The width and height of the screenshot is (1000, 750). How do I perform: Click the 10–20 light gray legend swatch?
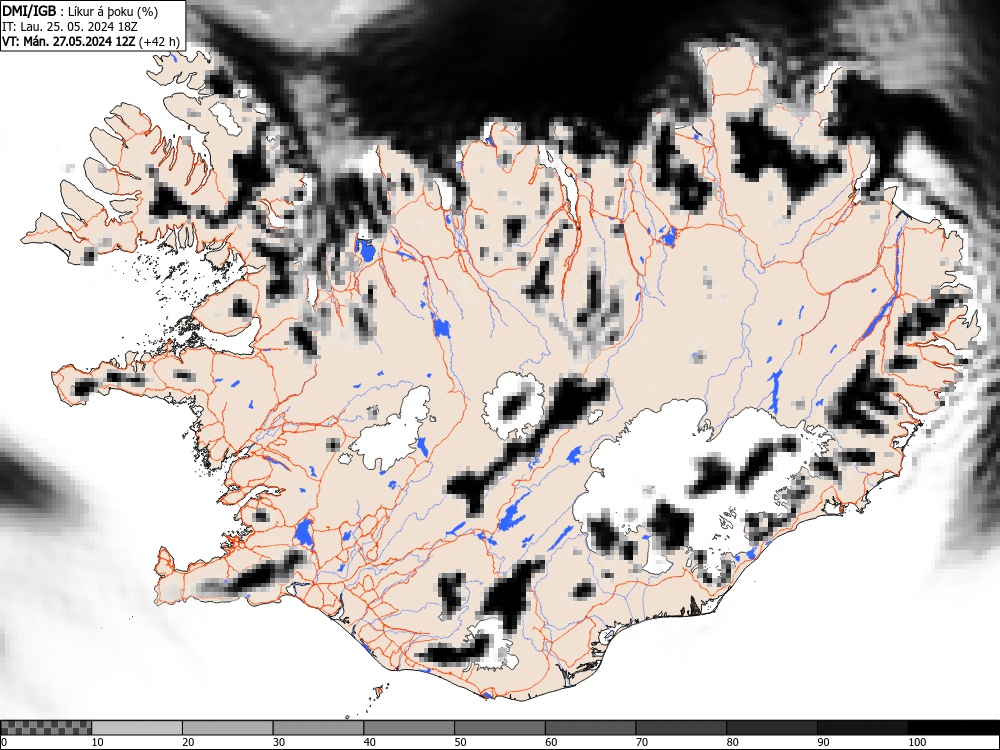pos(137,728)
